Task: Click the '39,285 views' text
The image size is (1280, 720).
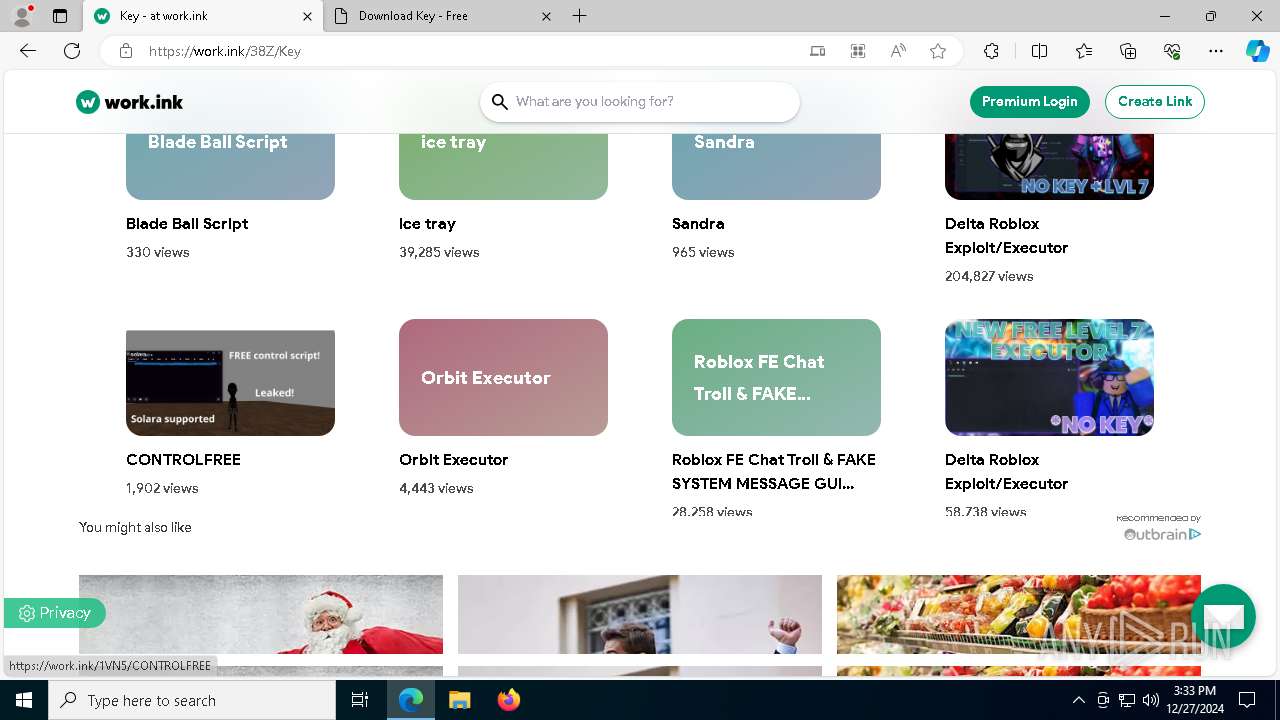Action: (x=439, y=252)
